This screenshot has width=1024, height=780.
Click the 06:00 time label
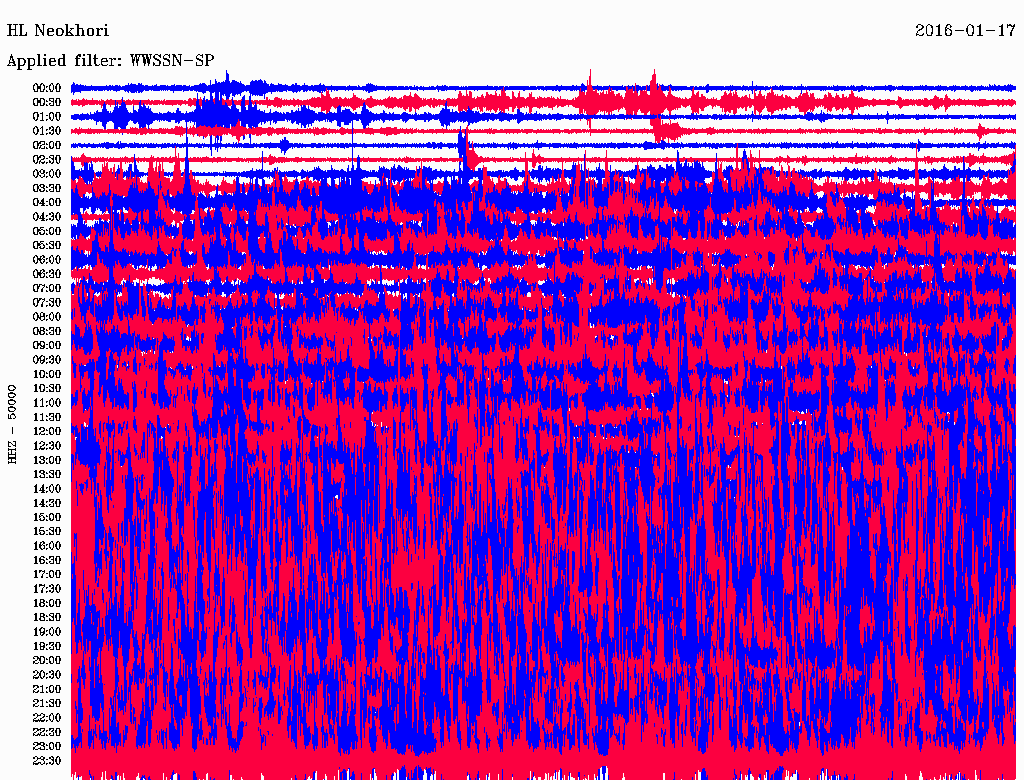47,259
